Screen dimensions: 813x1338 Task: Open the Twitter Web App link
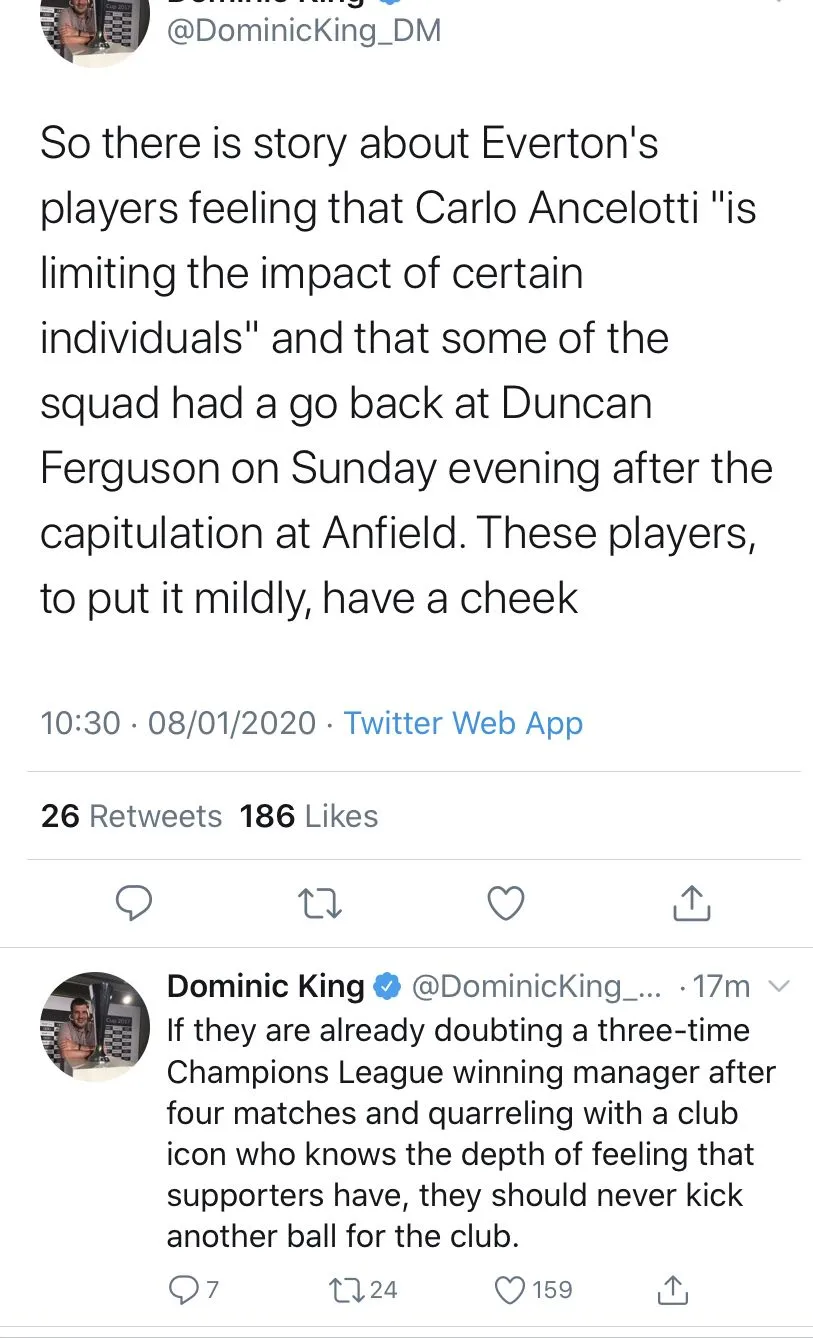coord(463,723)
